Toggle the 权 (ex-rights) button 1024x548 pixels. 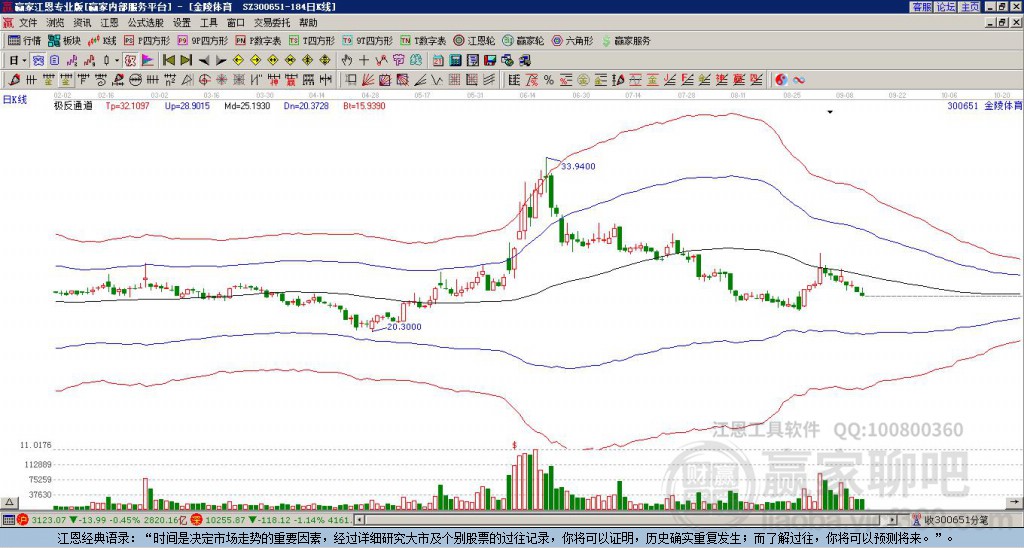(x=130, y=61)
